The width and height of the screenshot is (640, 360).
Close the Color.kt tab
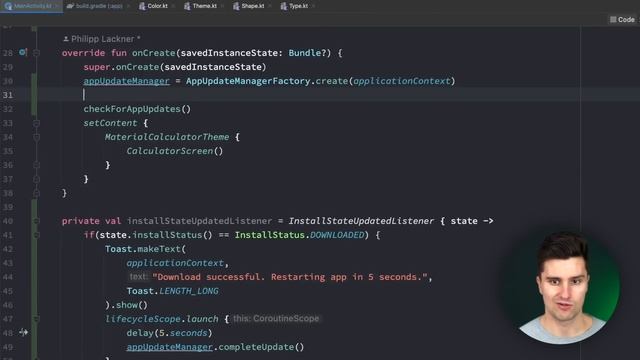tap(174, 6)
